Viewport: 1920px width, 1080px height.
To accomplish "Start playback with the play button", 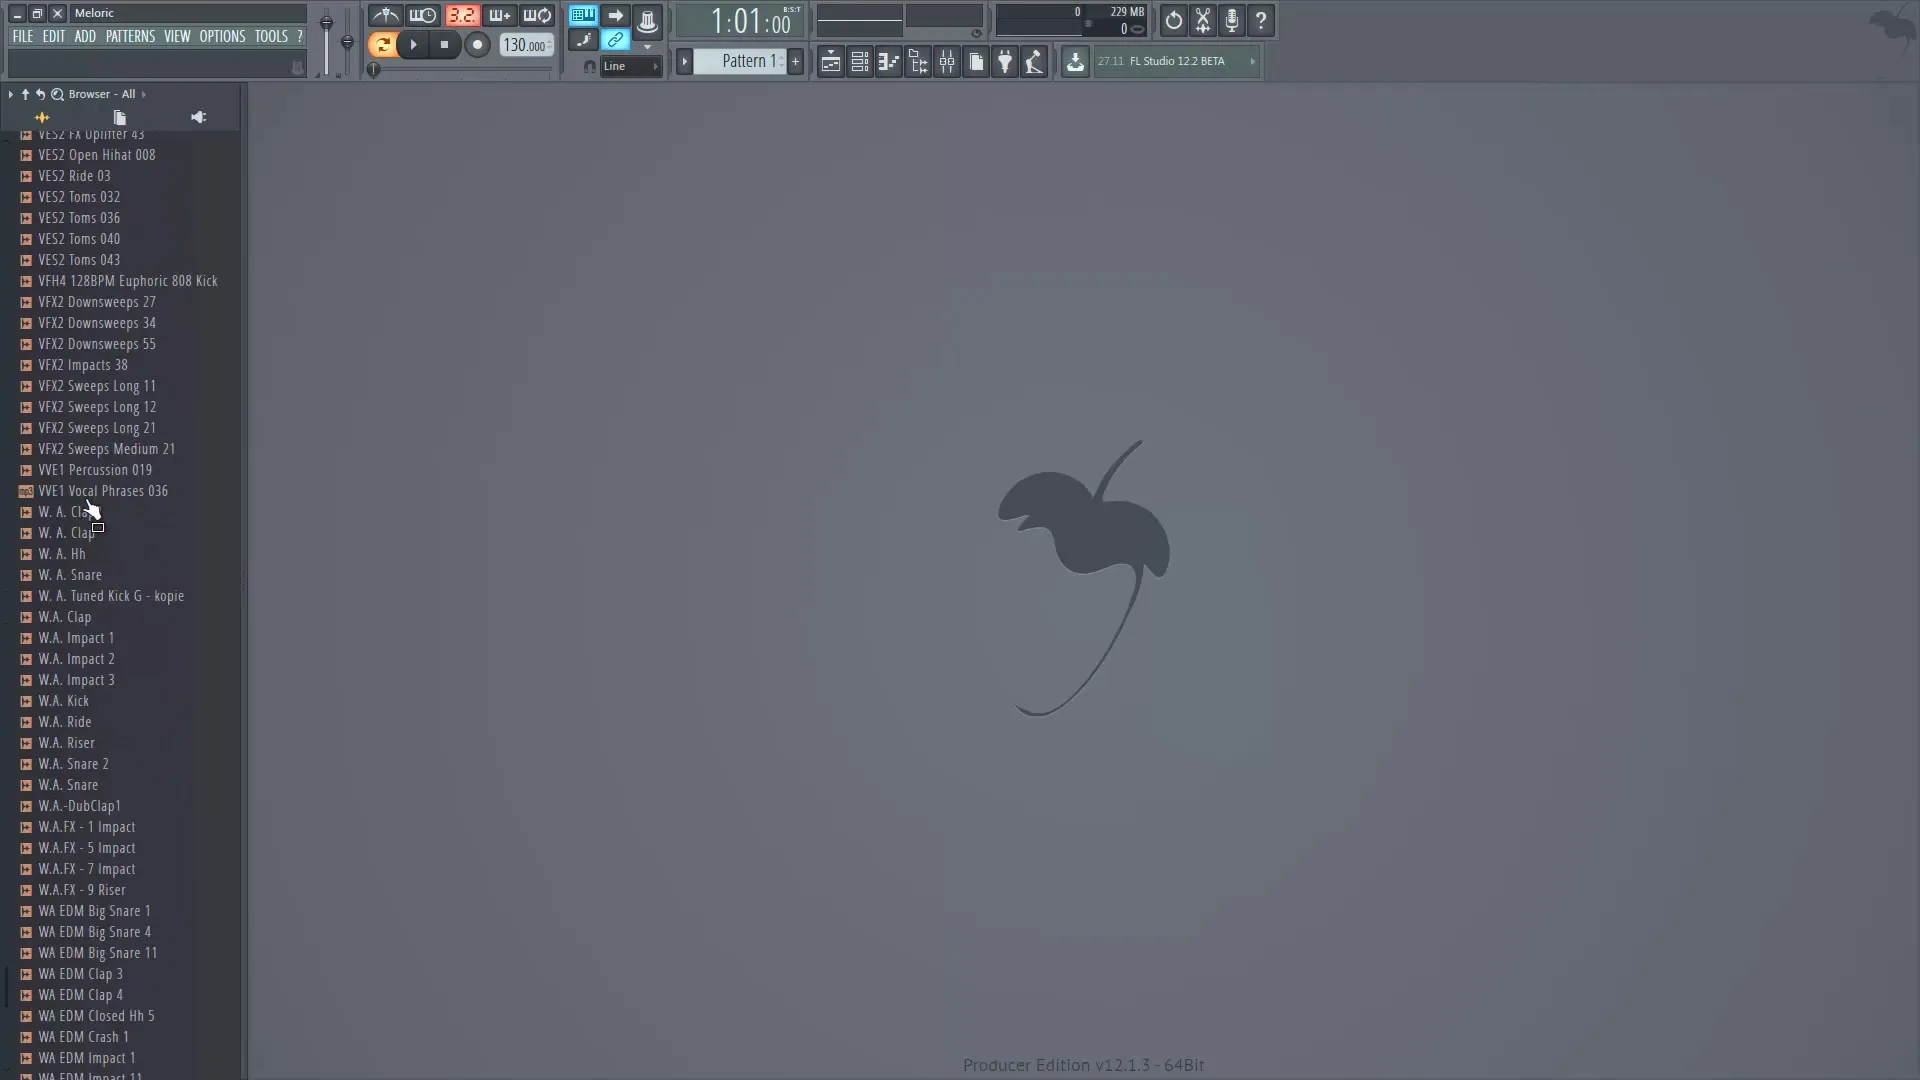I will 413,44.
